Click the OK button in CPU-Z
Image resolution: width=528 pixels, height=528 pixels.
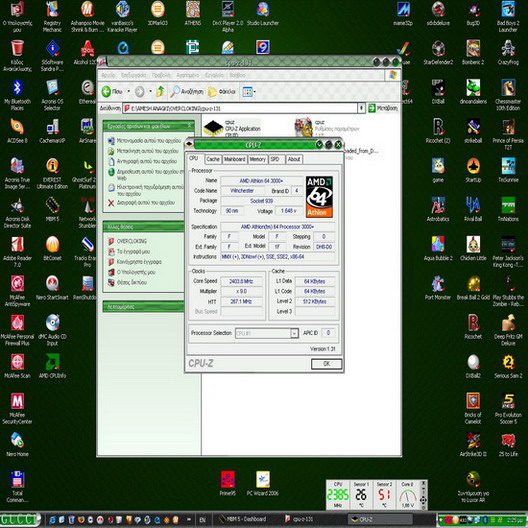(x=326, y=364)
